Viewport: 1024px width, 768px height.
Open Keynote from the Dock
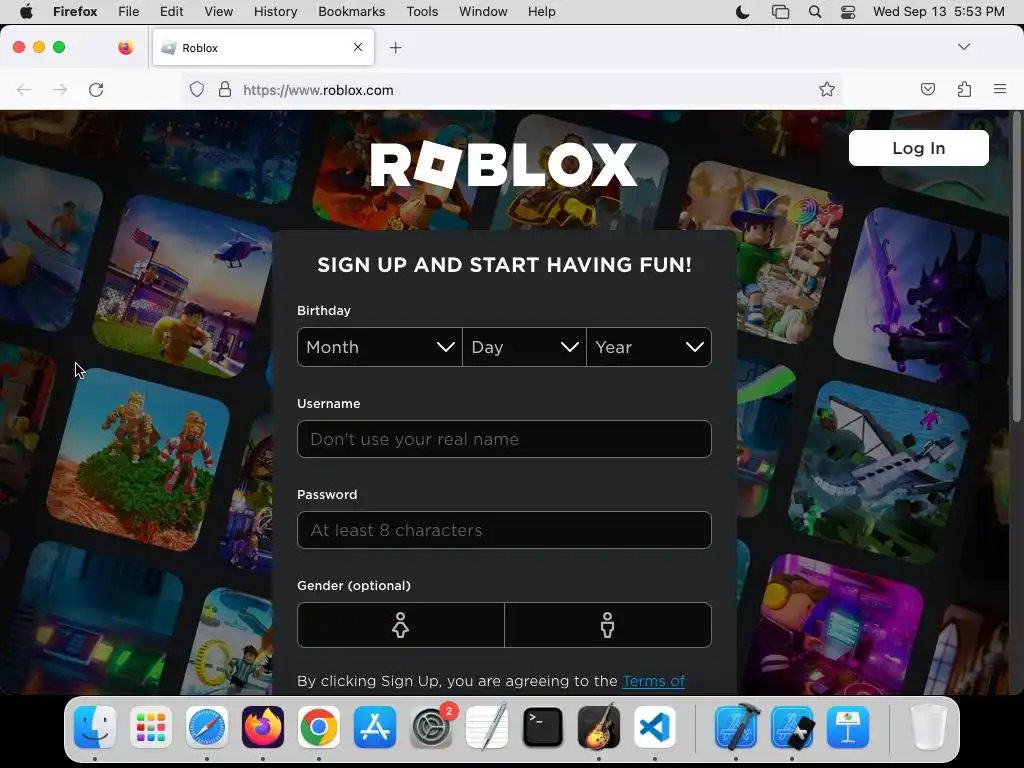[848, 727]
